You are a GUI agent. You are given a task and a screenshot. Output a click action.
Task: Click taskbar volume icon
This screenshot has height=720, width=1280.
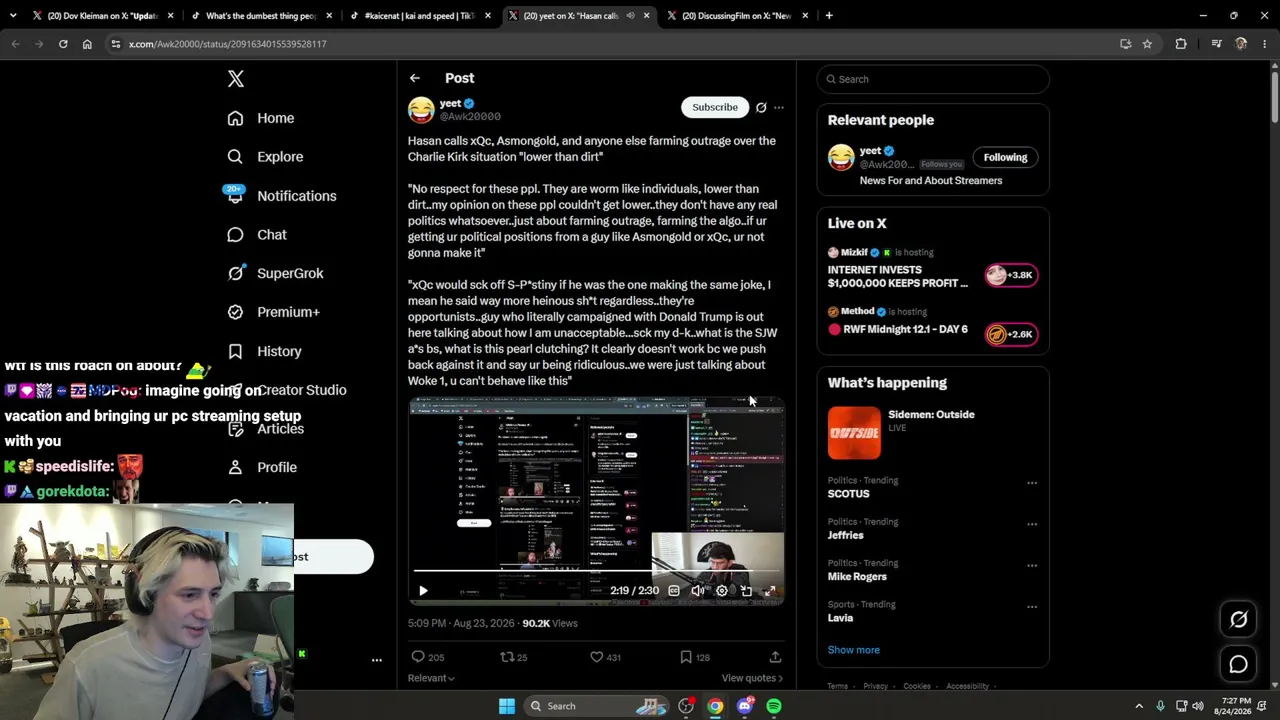click(1198, 706)
